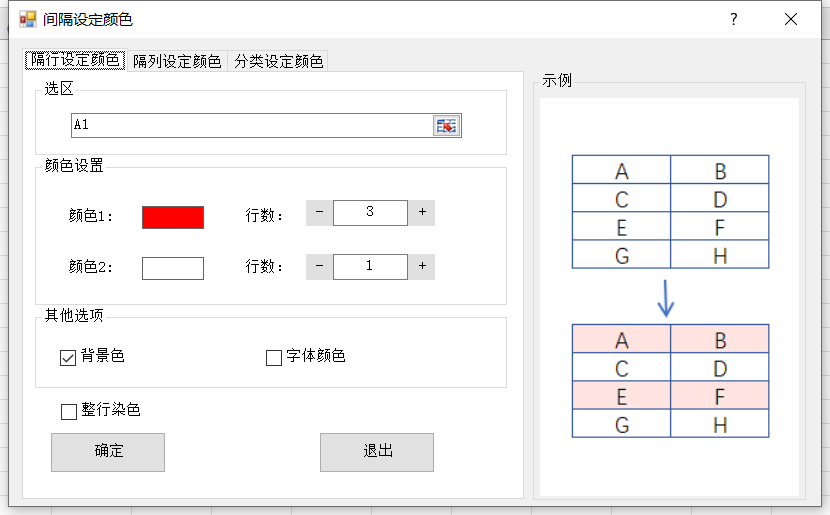This screenshot has width=830, height=515.
Task: Pick the red 颜色1 swatch
Action: coord(173,217)
